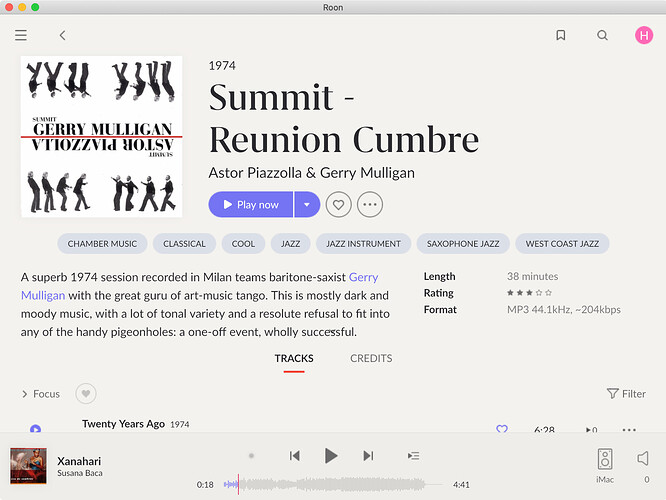Open search with the magnifier icon
Screen dimensions: 666x500
coord(602,35)
